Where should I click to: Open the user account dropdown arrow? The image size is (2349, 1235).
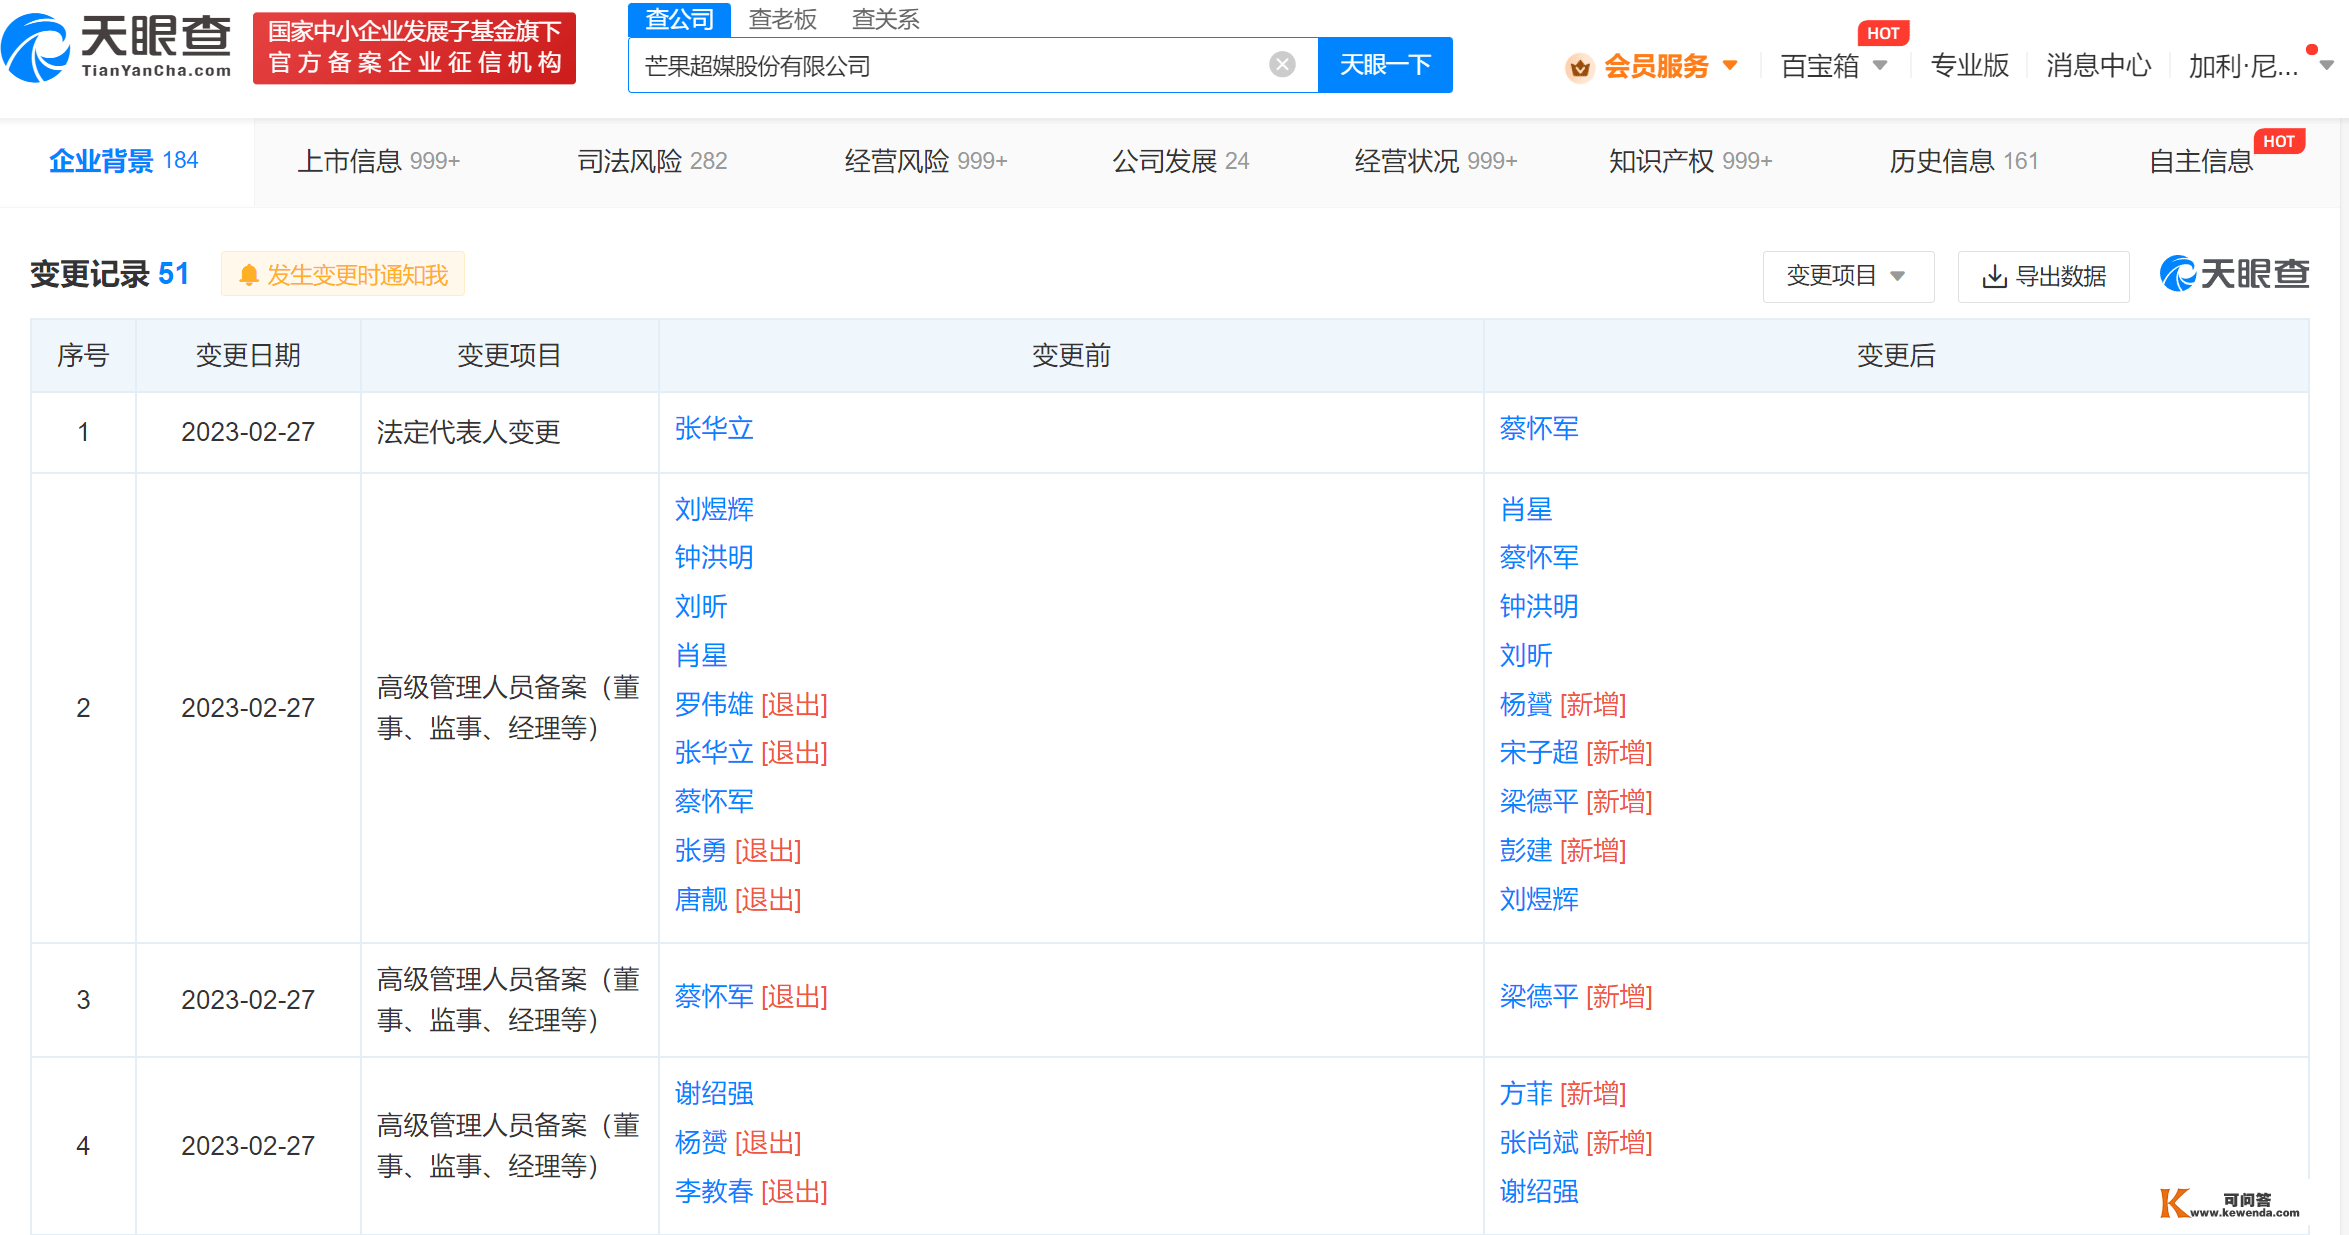tap(2326, 66)
